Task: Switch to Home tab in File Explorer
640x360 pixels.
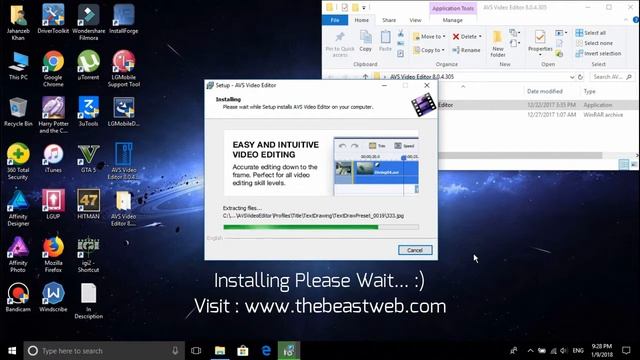Action: tap(361, 20)
